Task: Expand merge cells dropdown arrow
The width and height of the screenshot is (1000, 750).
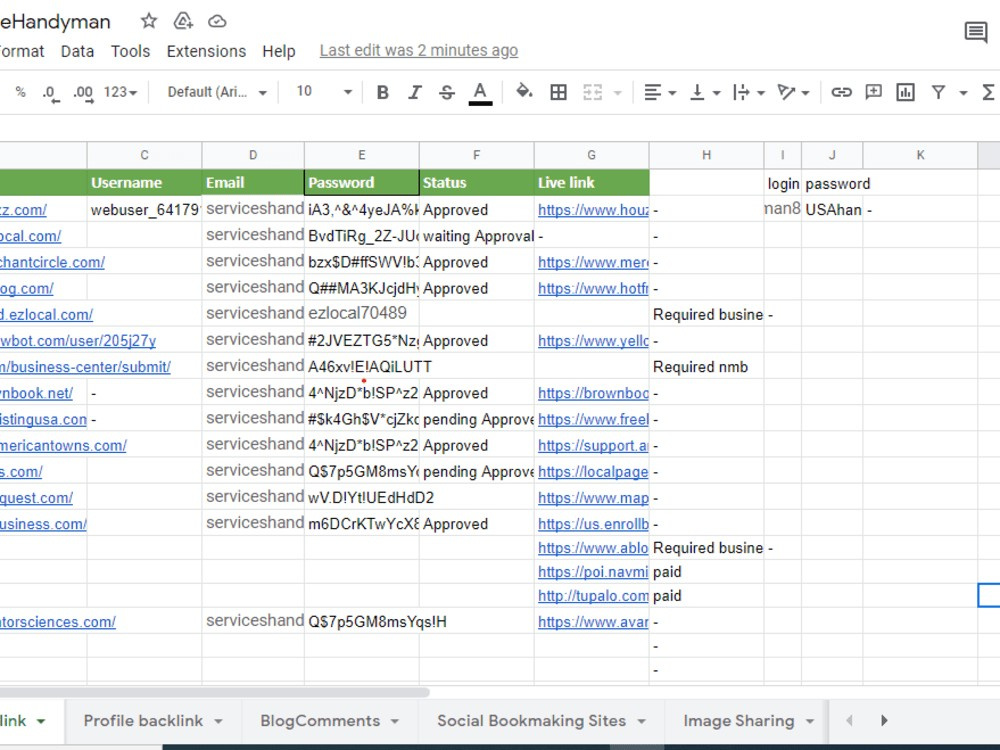Action: pos(617,93)
